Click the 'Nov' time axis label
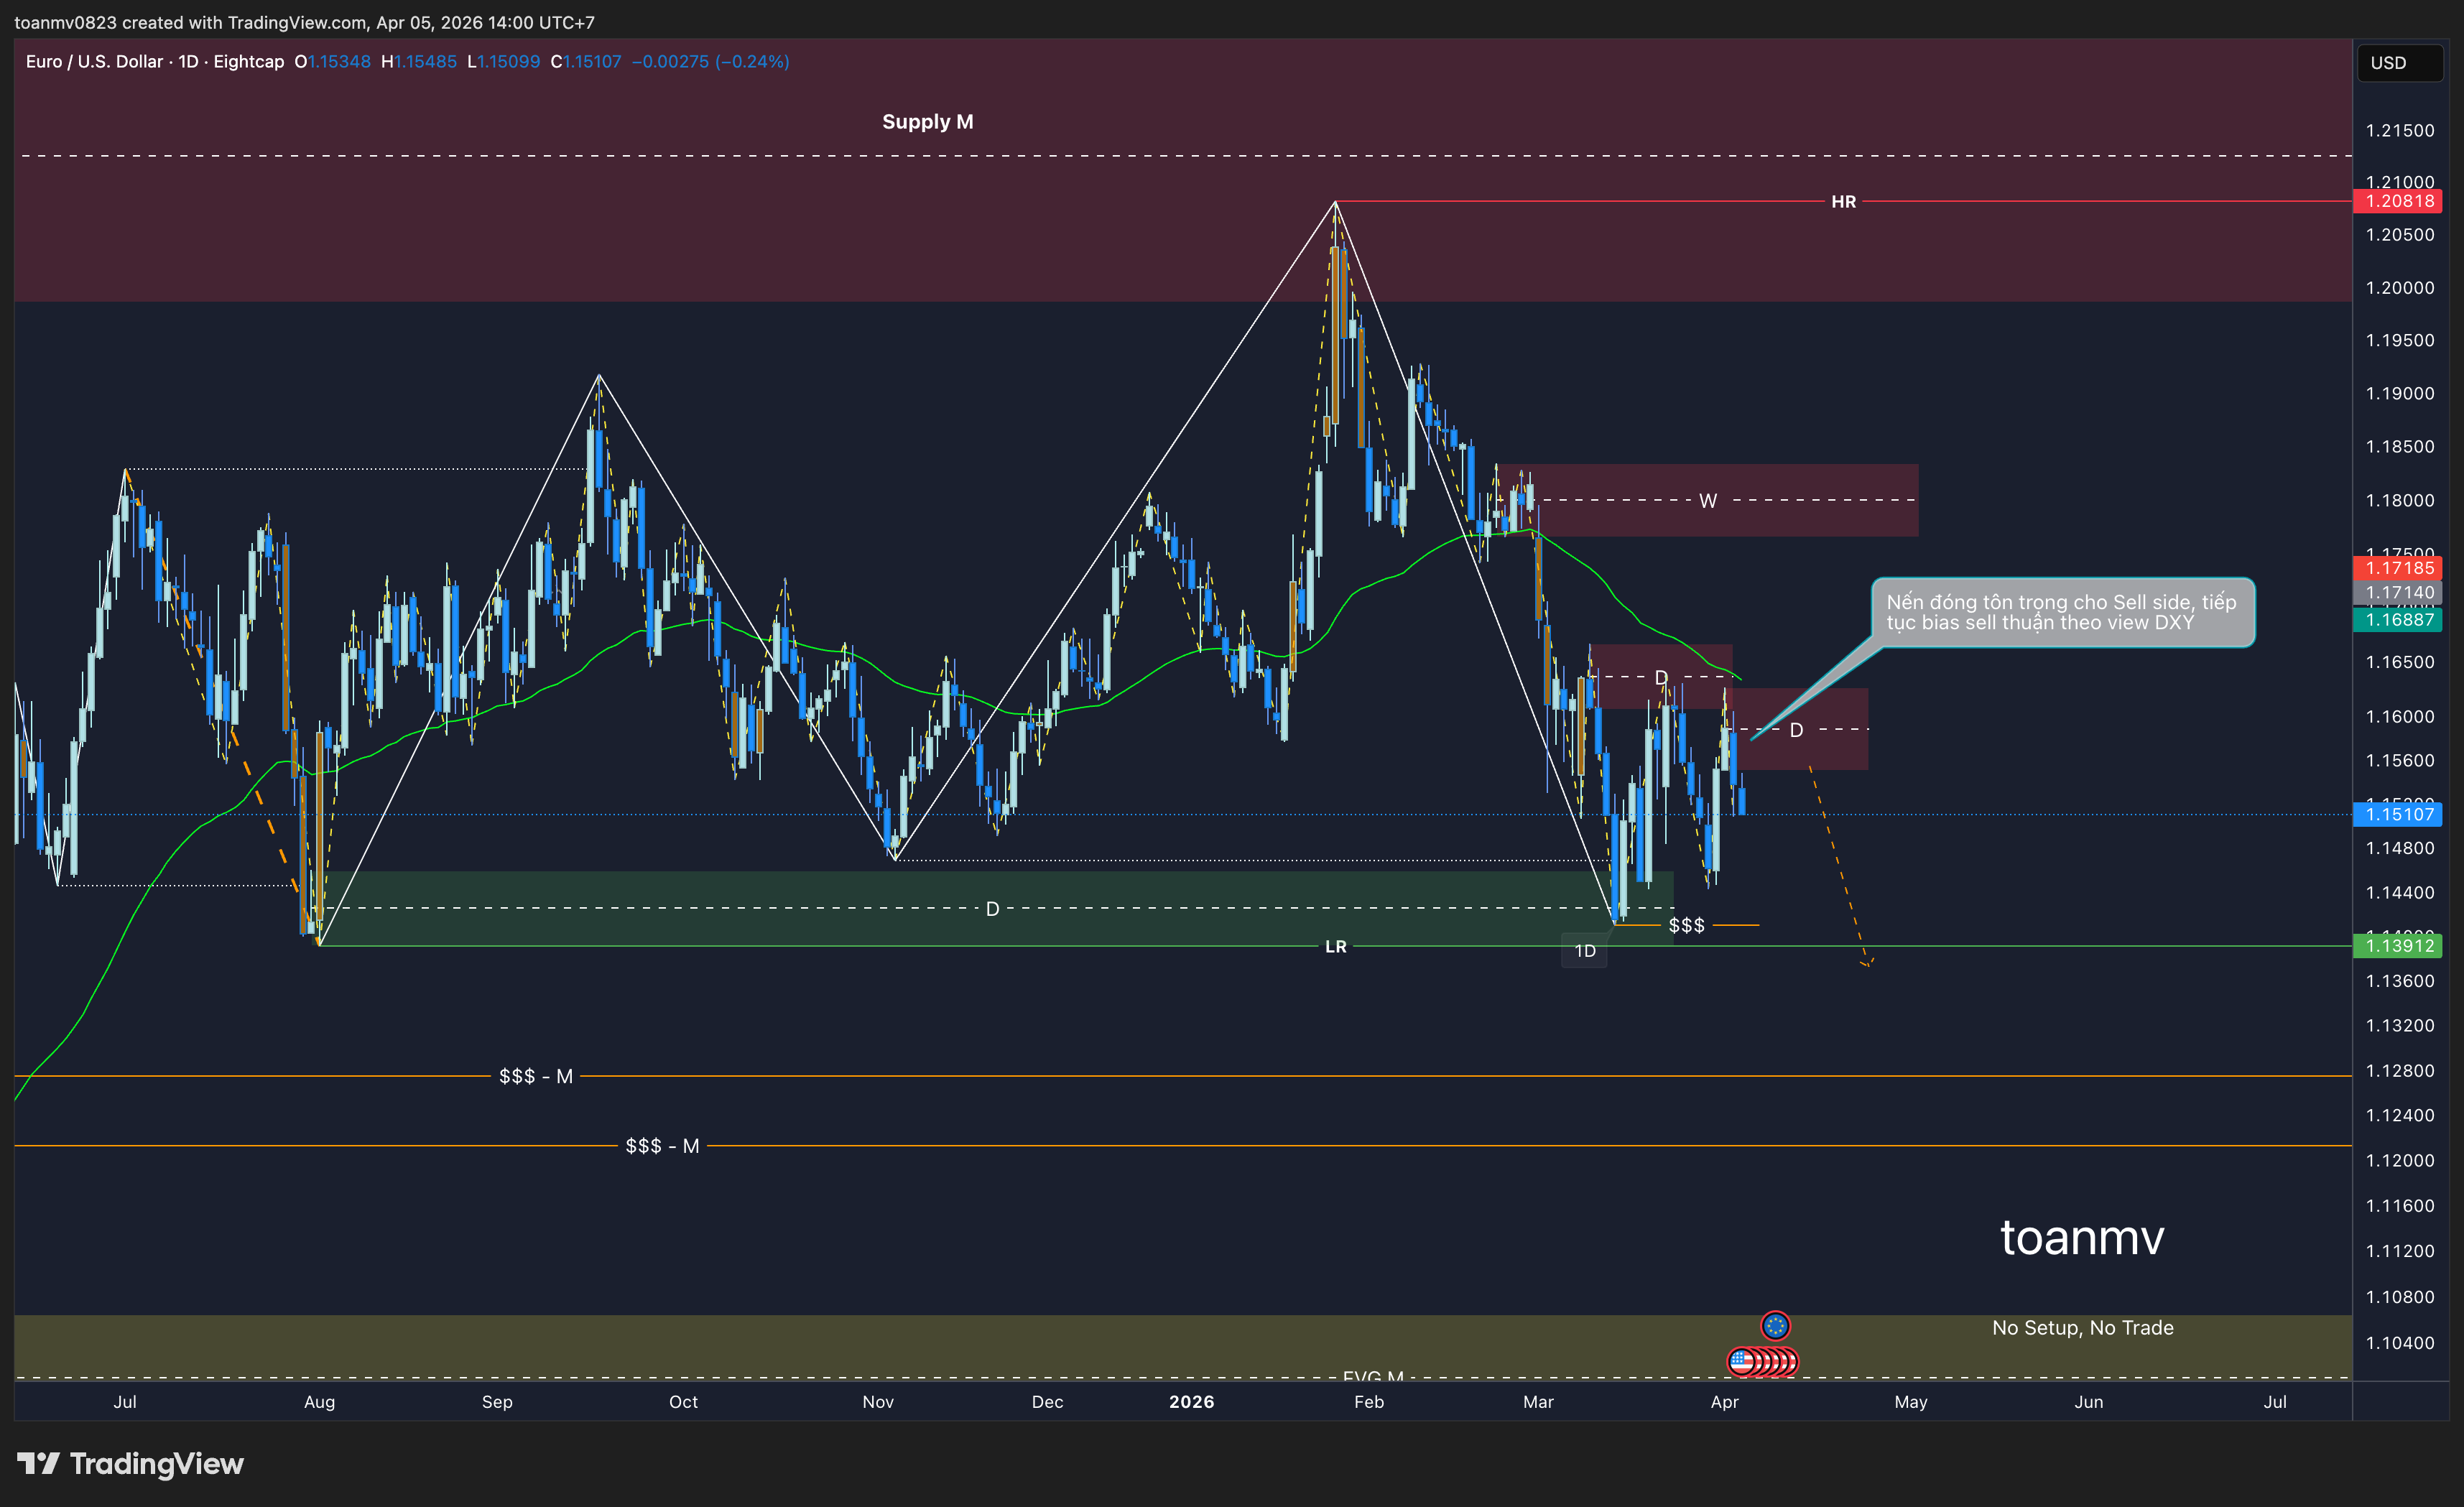Screen dimensions: 2464x1507 click(x=878, y=1402)
